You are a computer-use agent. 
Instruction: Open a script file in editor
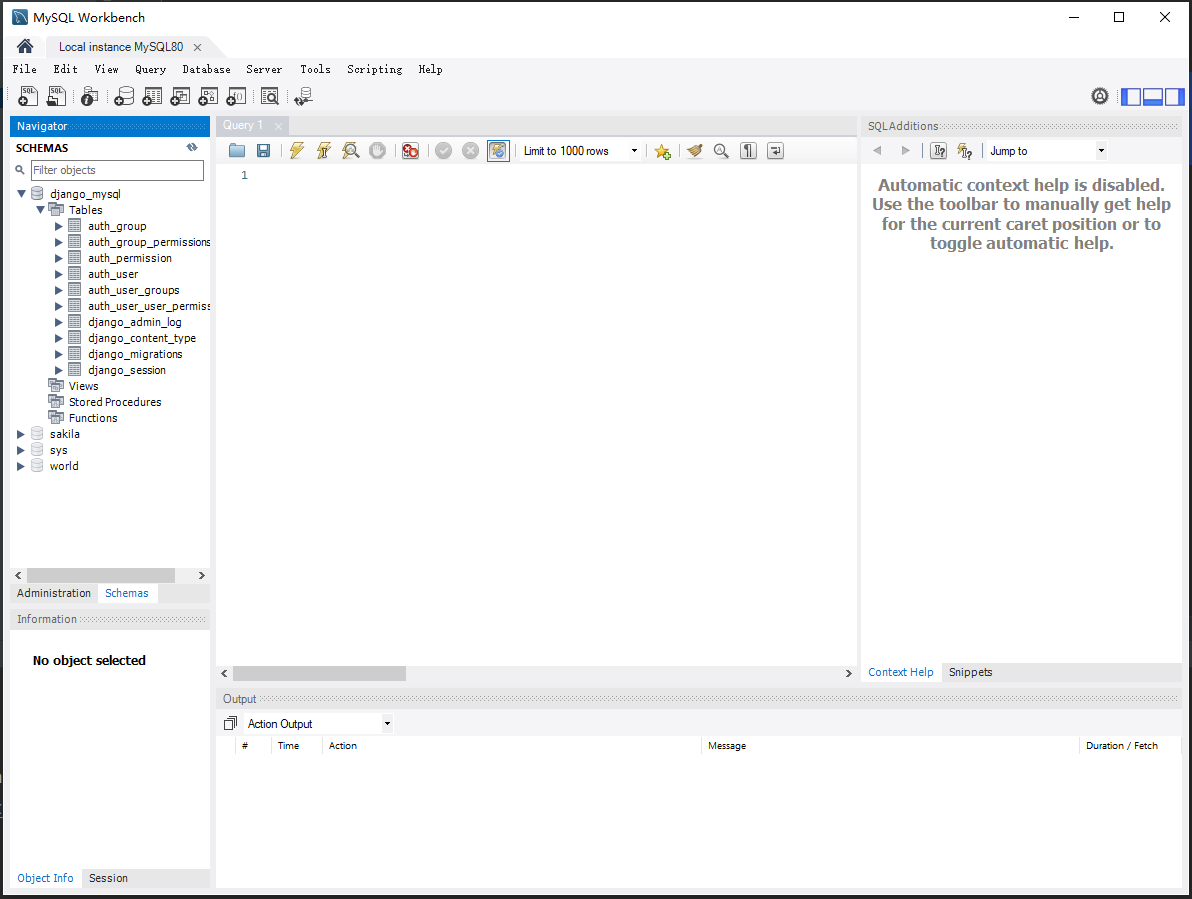[237, 150]
